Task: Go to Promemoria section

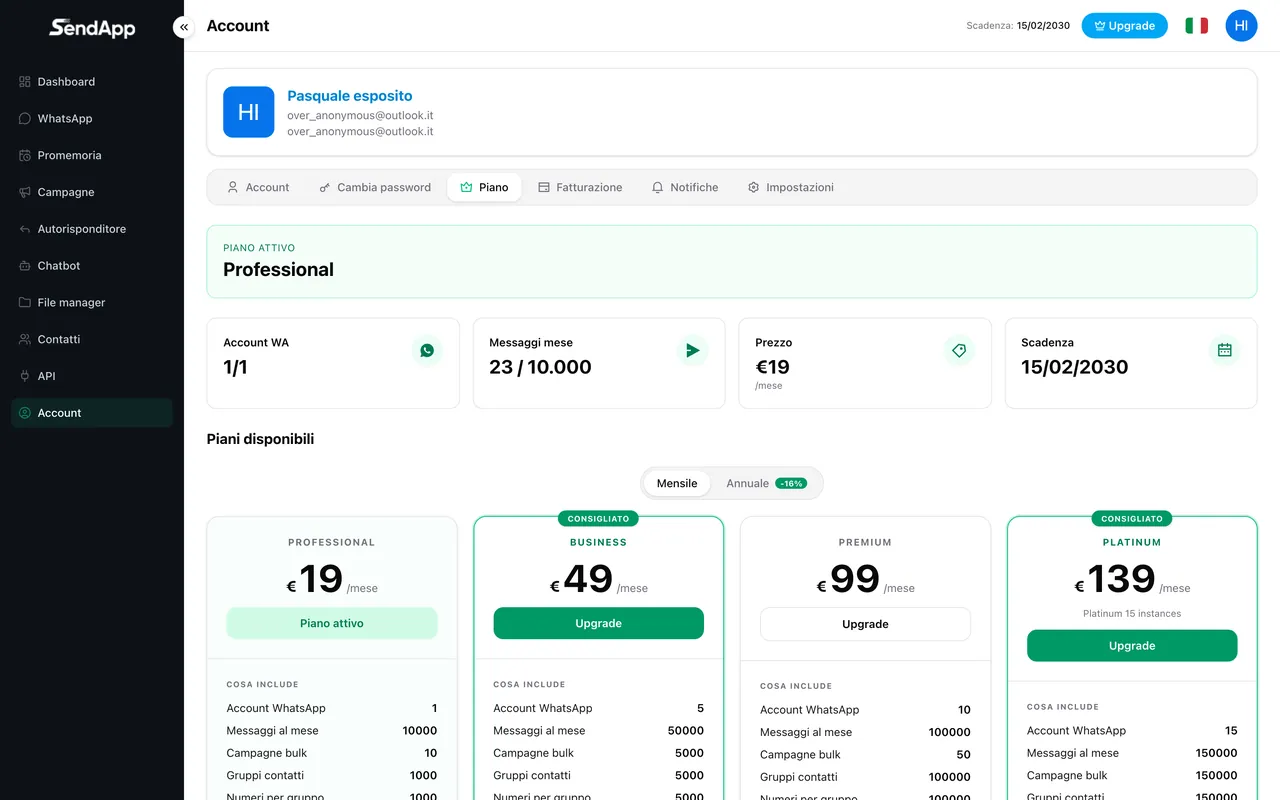Action: [x=92, y=156]
